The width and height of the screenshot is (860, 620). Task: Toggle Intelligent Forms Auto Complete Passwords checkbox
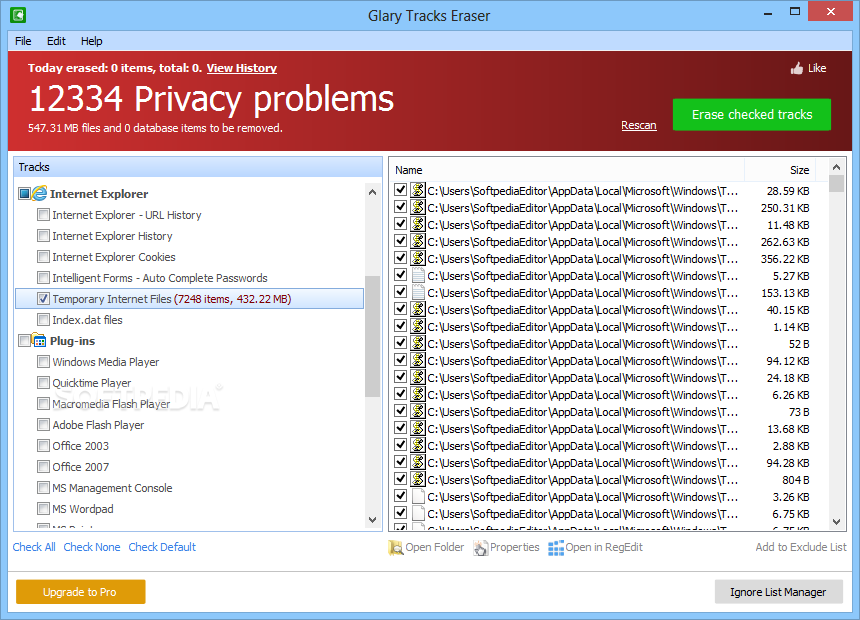click(43, 278)
